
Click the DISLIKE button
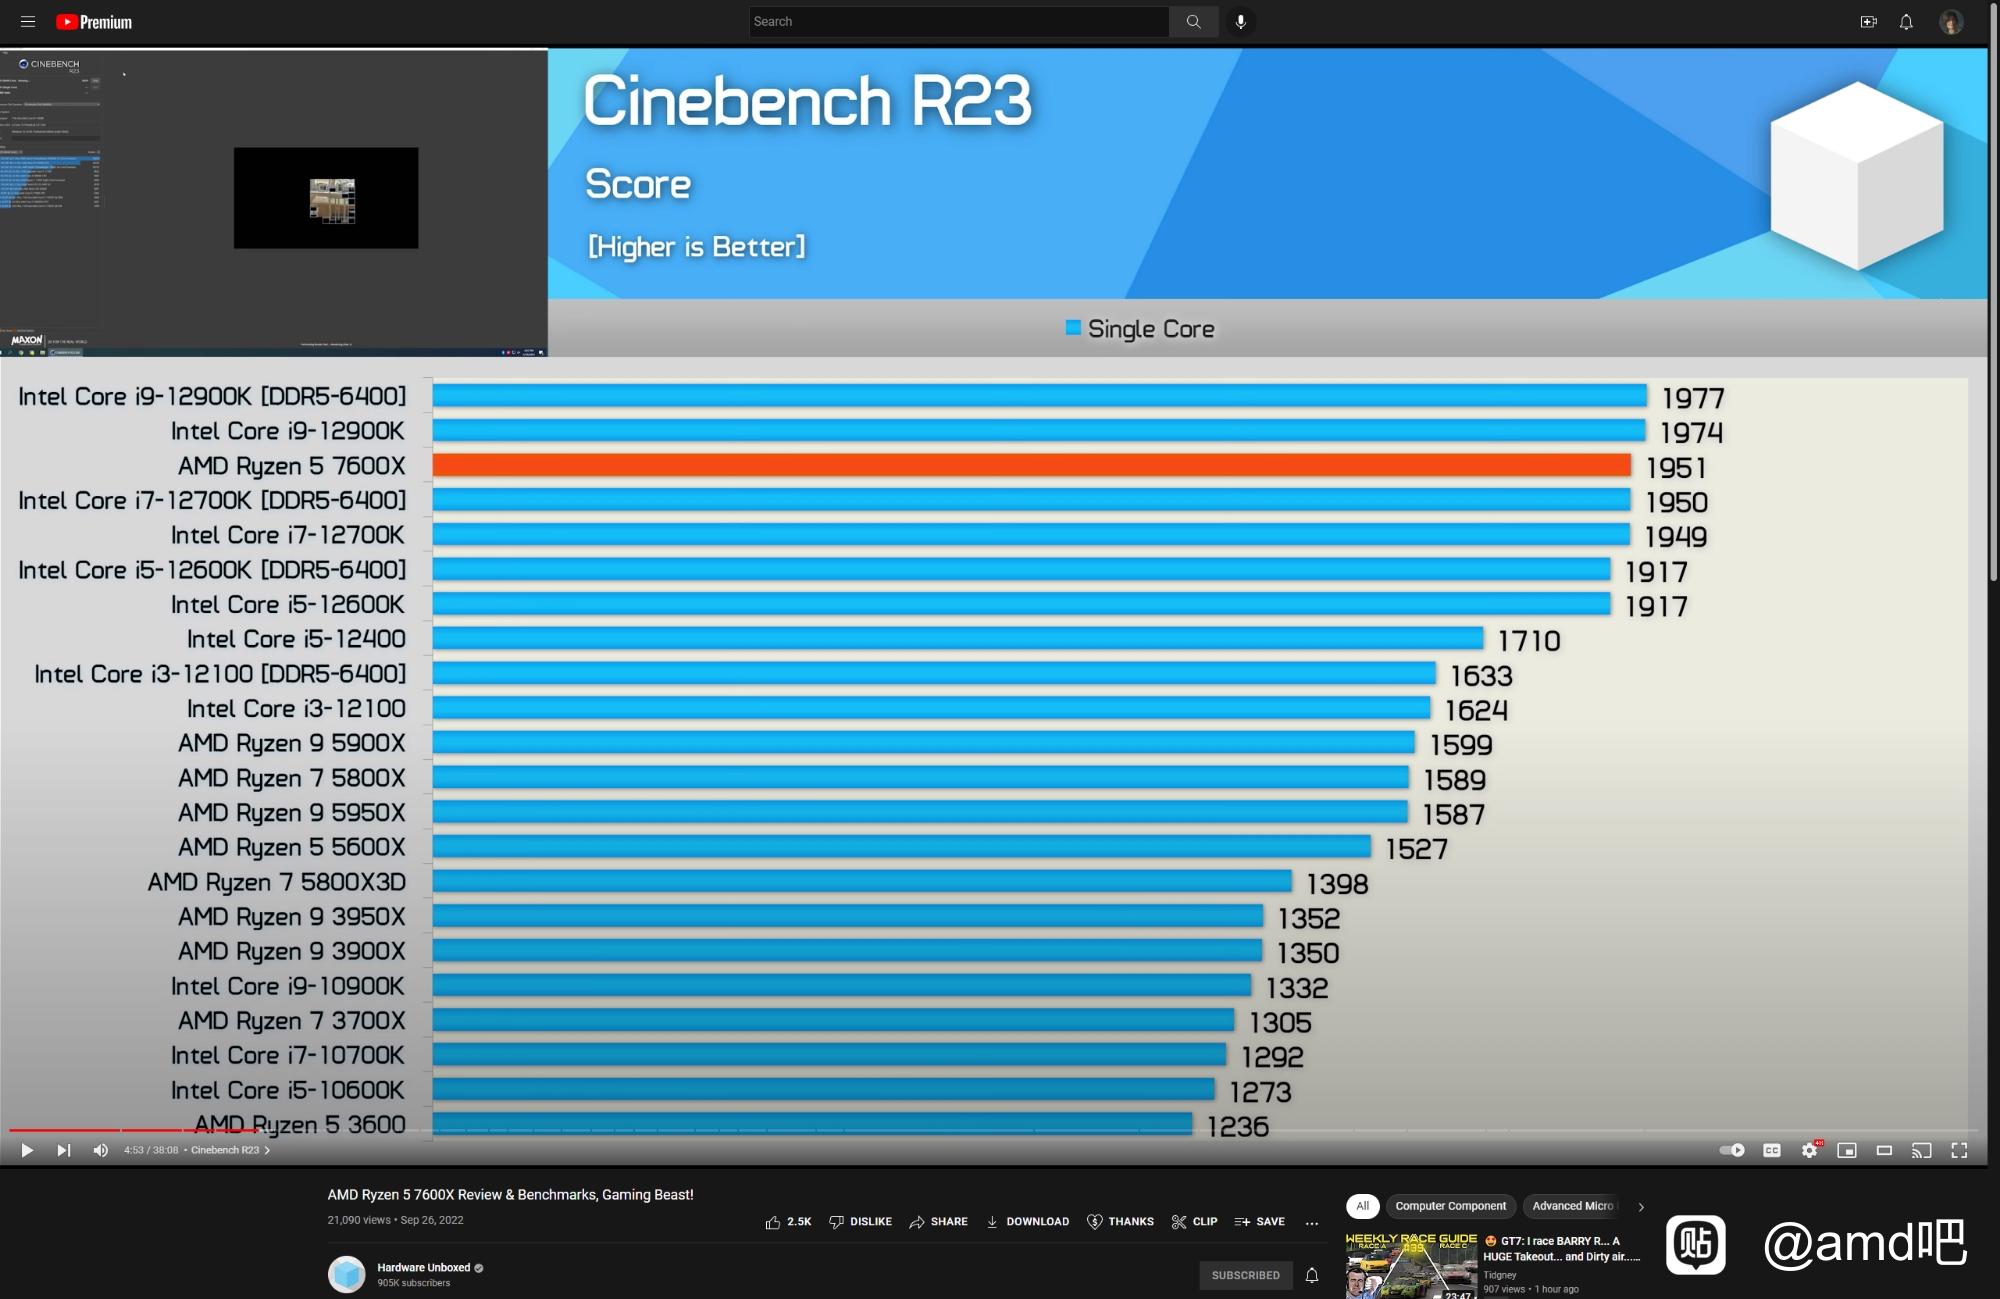[860, 1222]
